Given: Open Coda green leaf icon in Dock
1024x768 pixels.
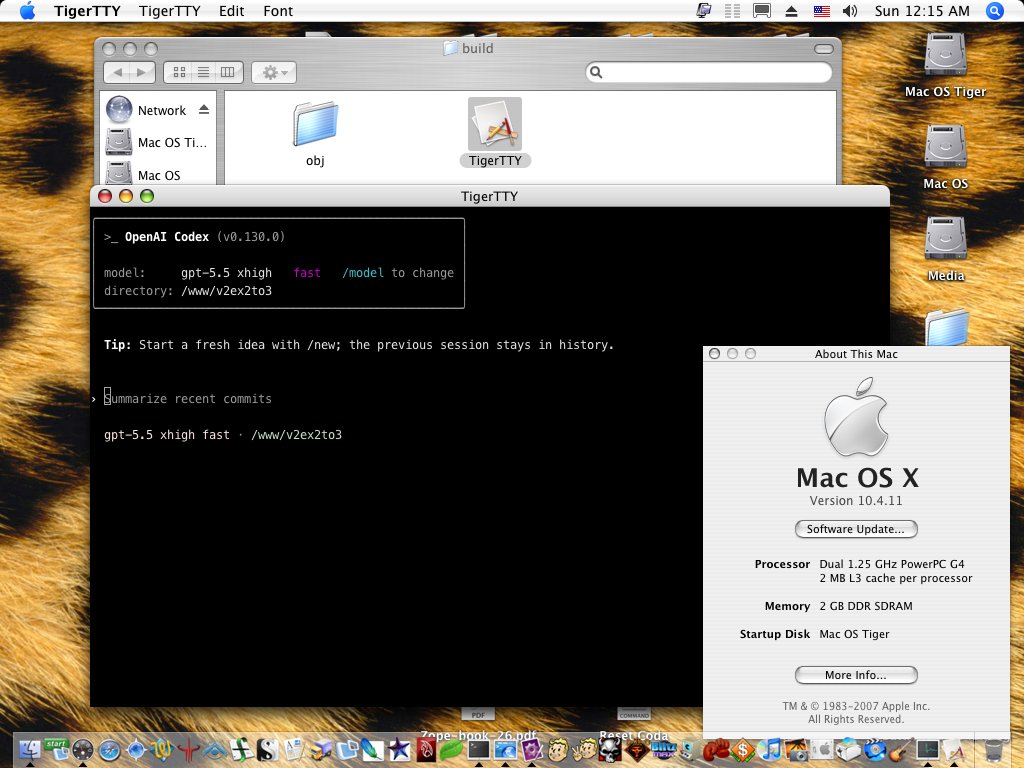Looking at the screenshot, I should (x=451, y=750).
